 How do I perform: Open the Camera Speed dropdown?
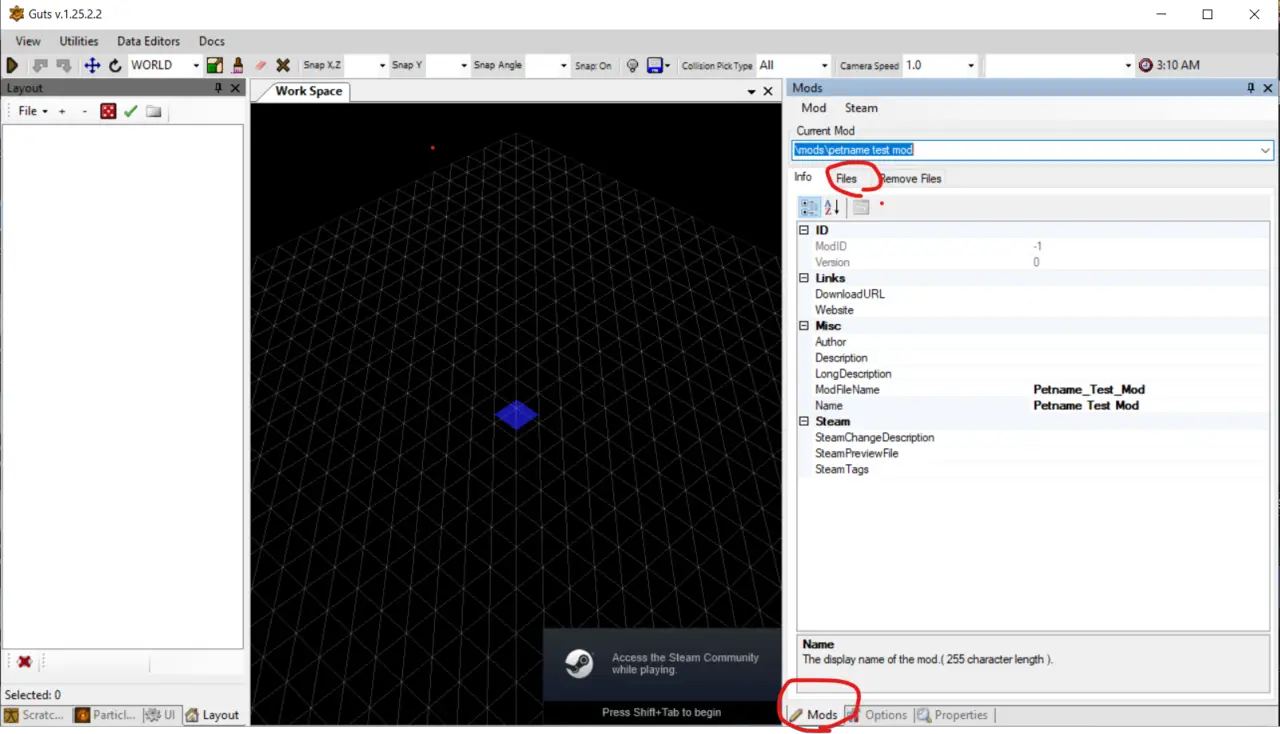point(970,65)
